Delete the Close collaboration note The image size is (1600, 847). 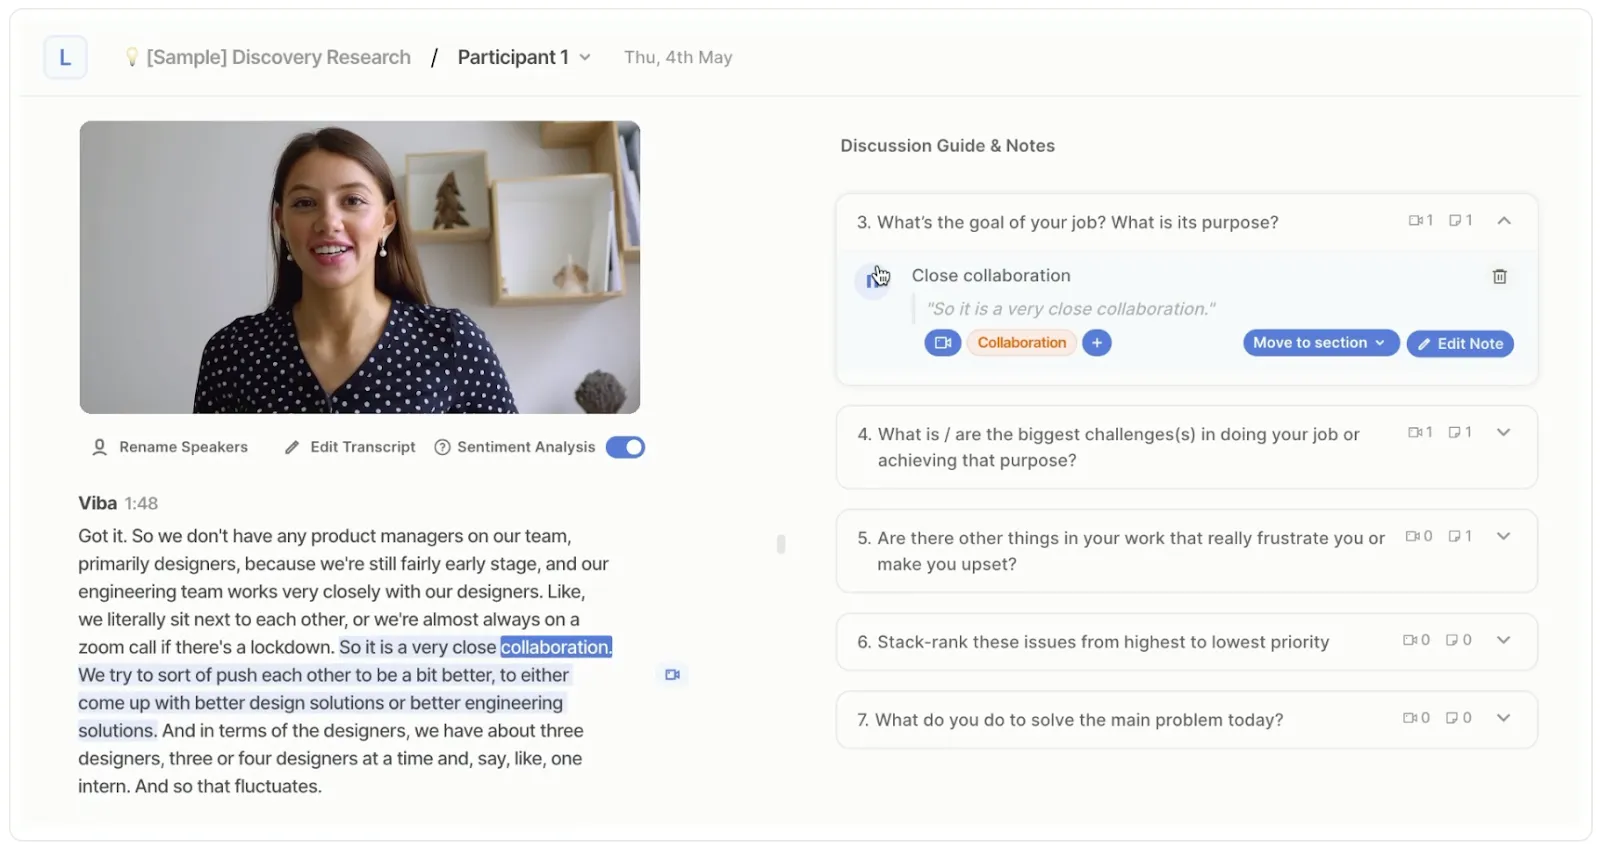[1500, 276]
